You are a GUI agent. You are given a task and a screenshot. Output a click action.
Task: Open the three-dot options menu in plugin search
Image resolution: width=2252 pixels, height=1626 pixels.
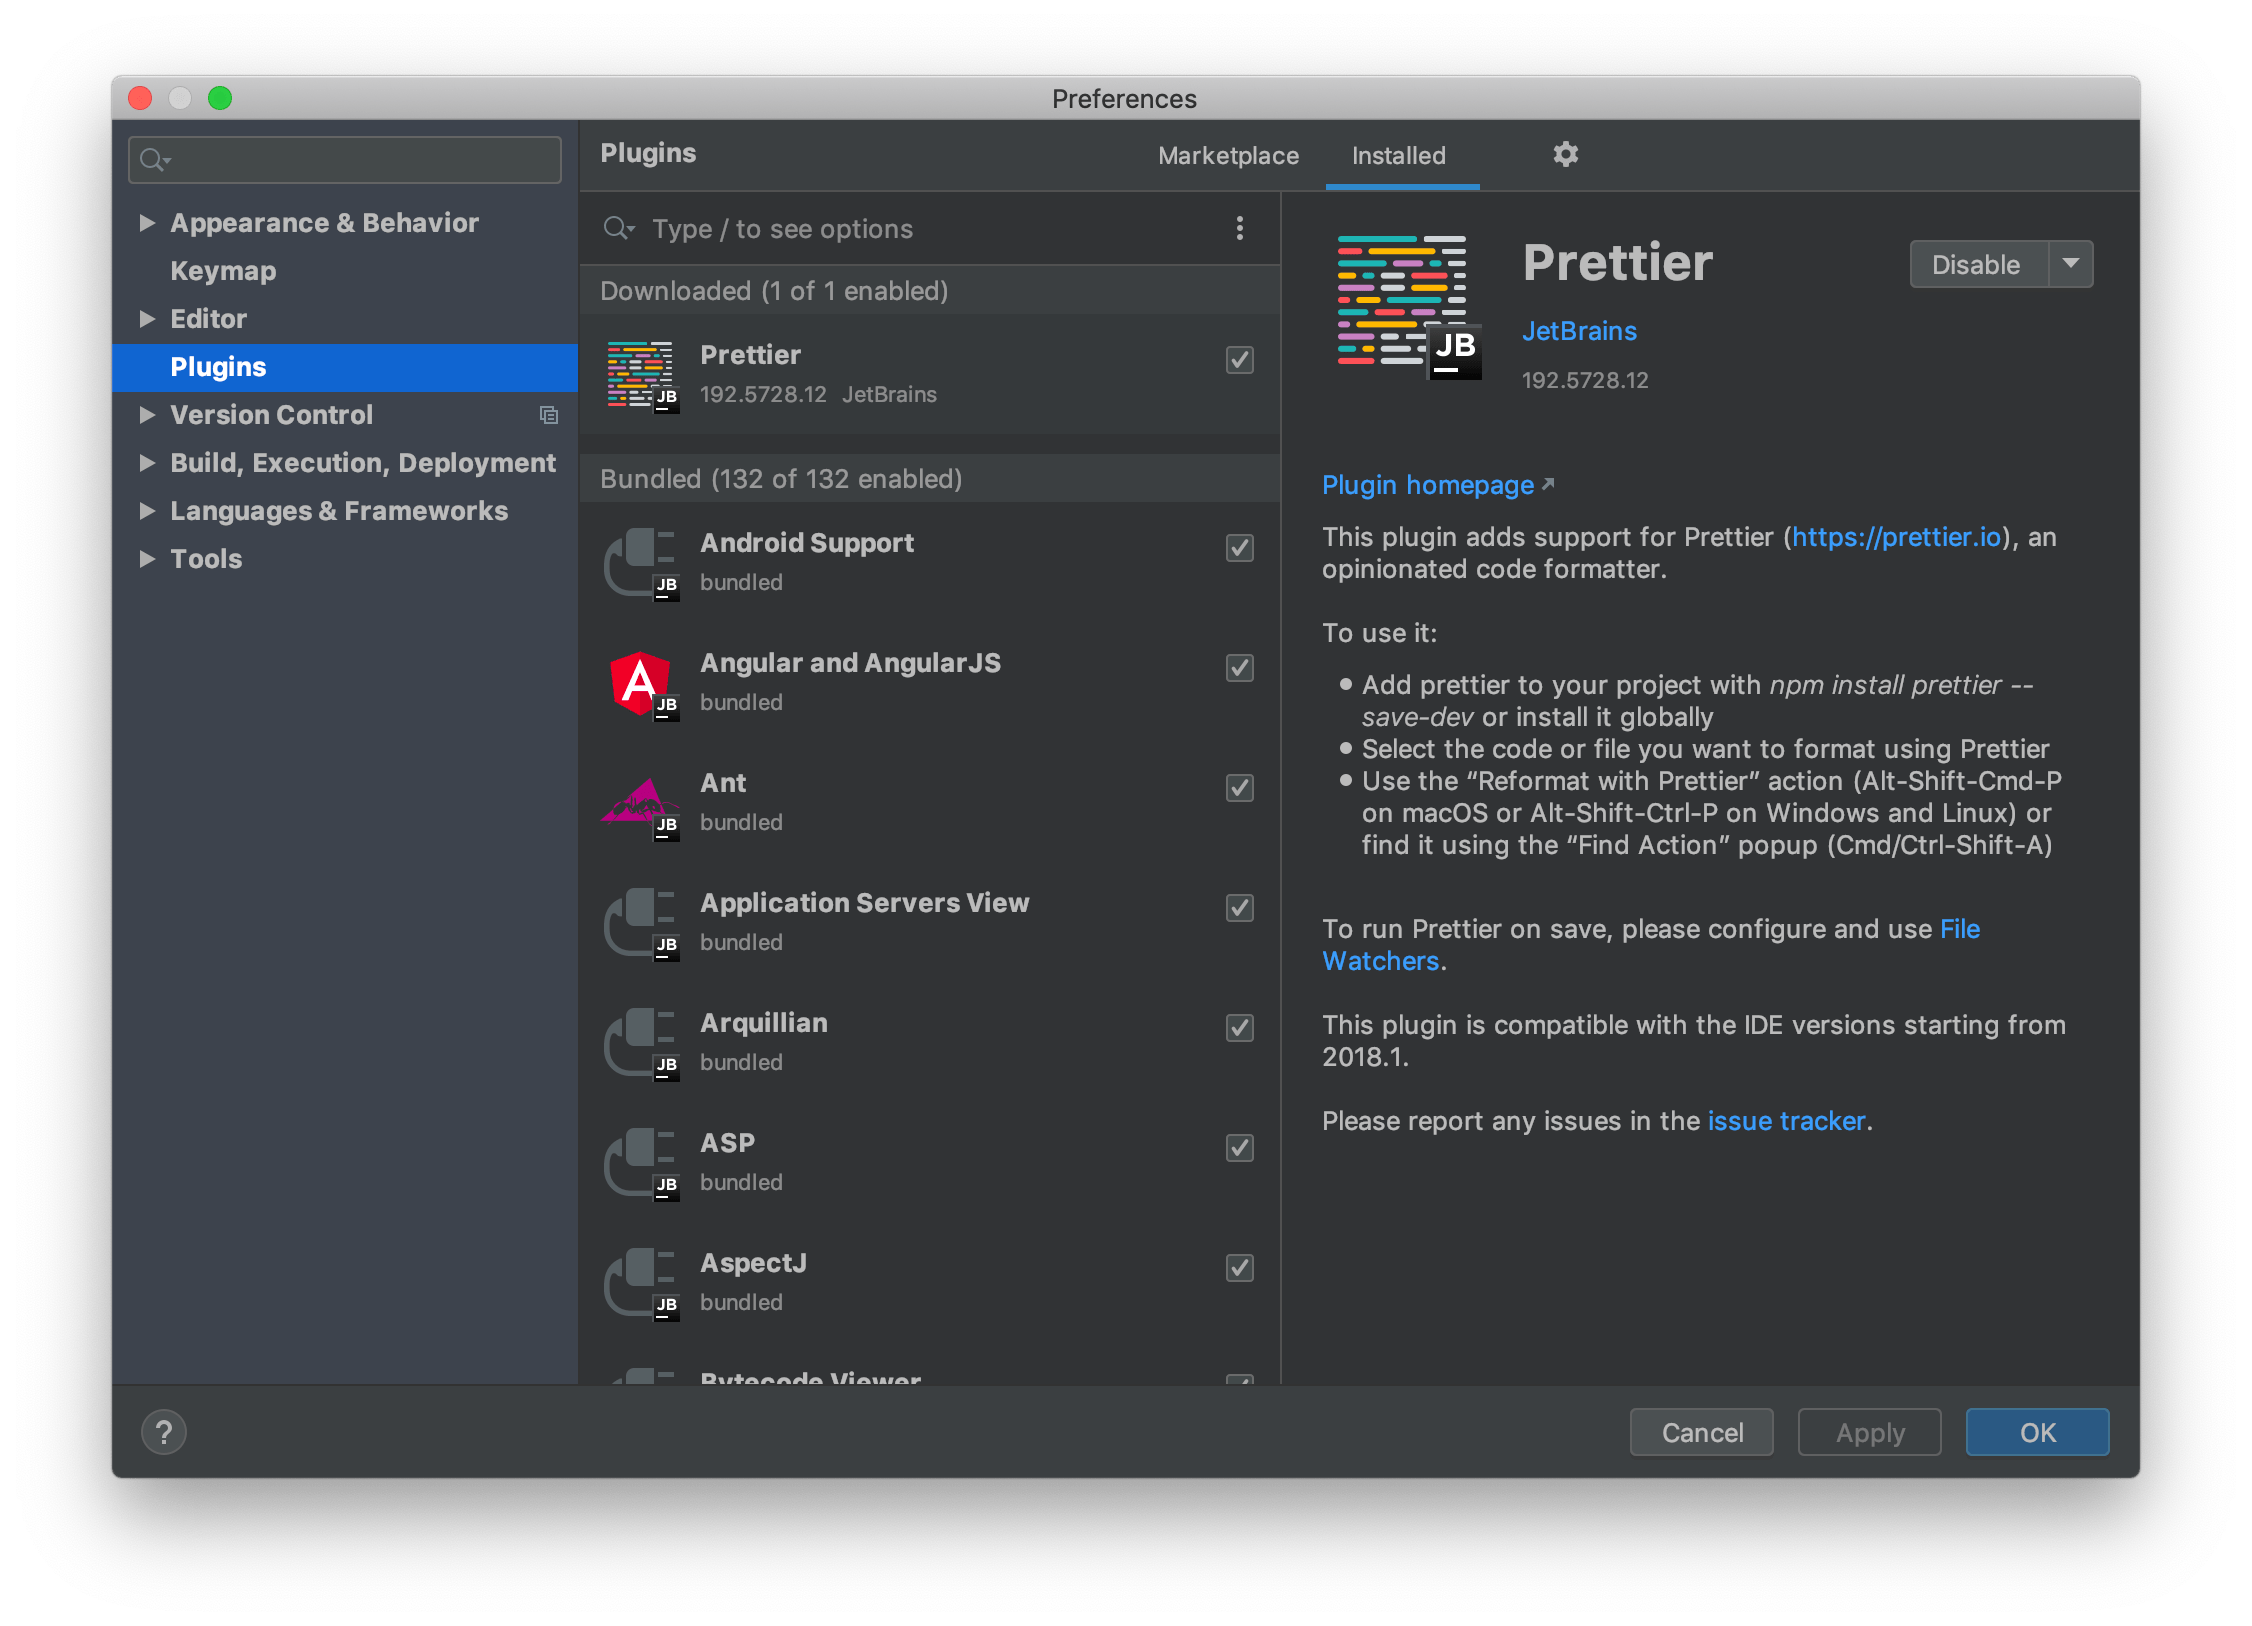click(1239, 228)
